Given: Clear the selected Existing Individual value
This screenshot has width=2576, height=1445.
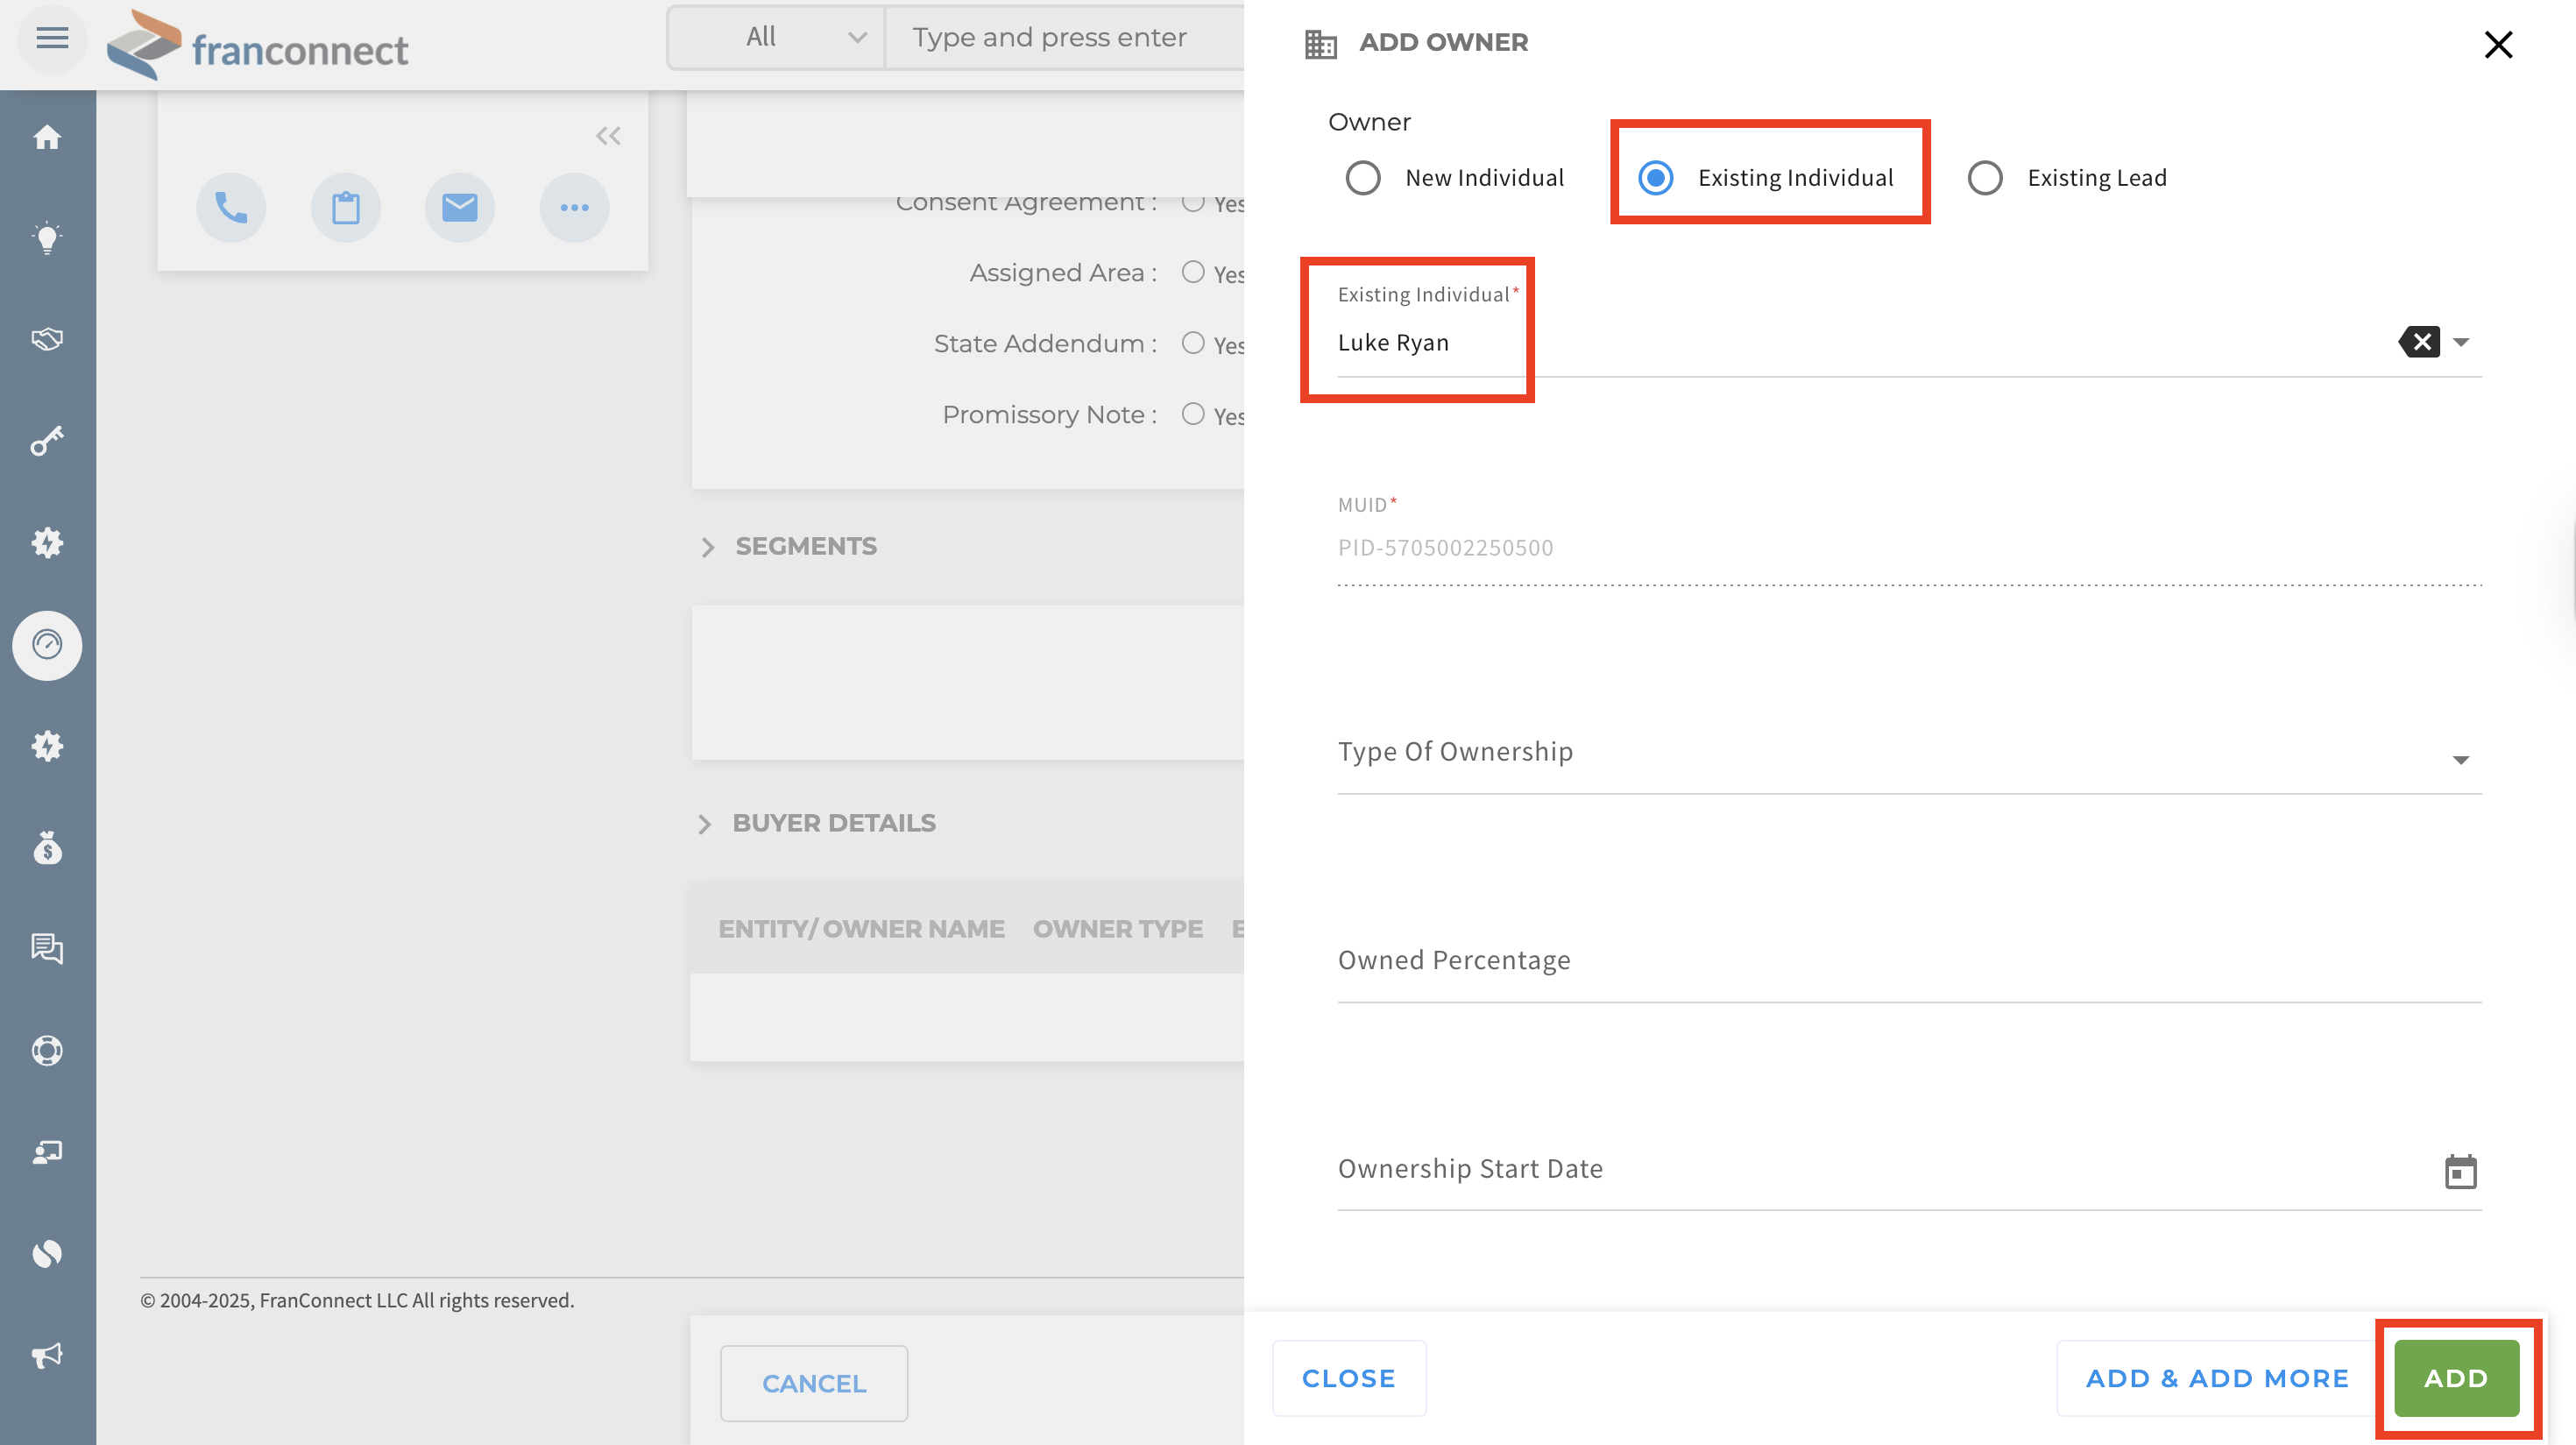Looking at the screenshot, I should coord(2419,342).
